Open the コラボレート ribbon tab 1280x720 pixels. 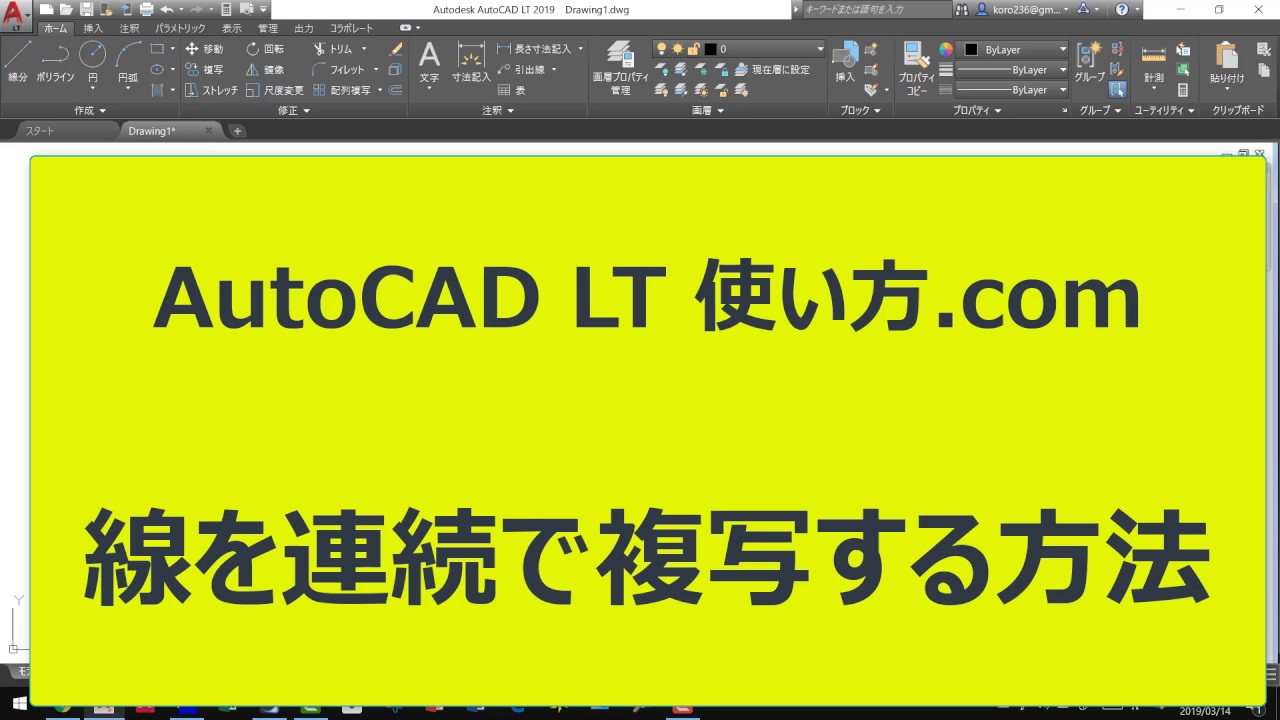tap(352, 28)
